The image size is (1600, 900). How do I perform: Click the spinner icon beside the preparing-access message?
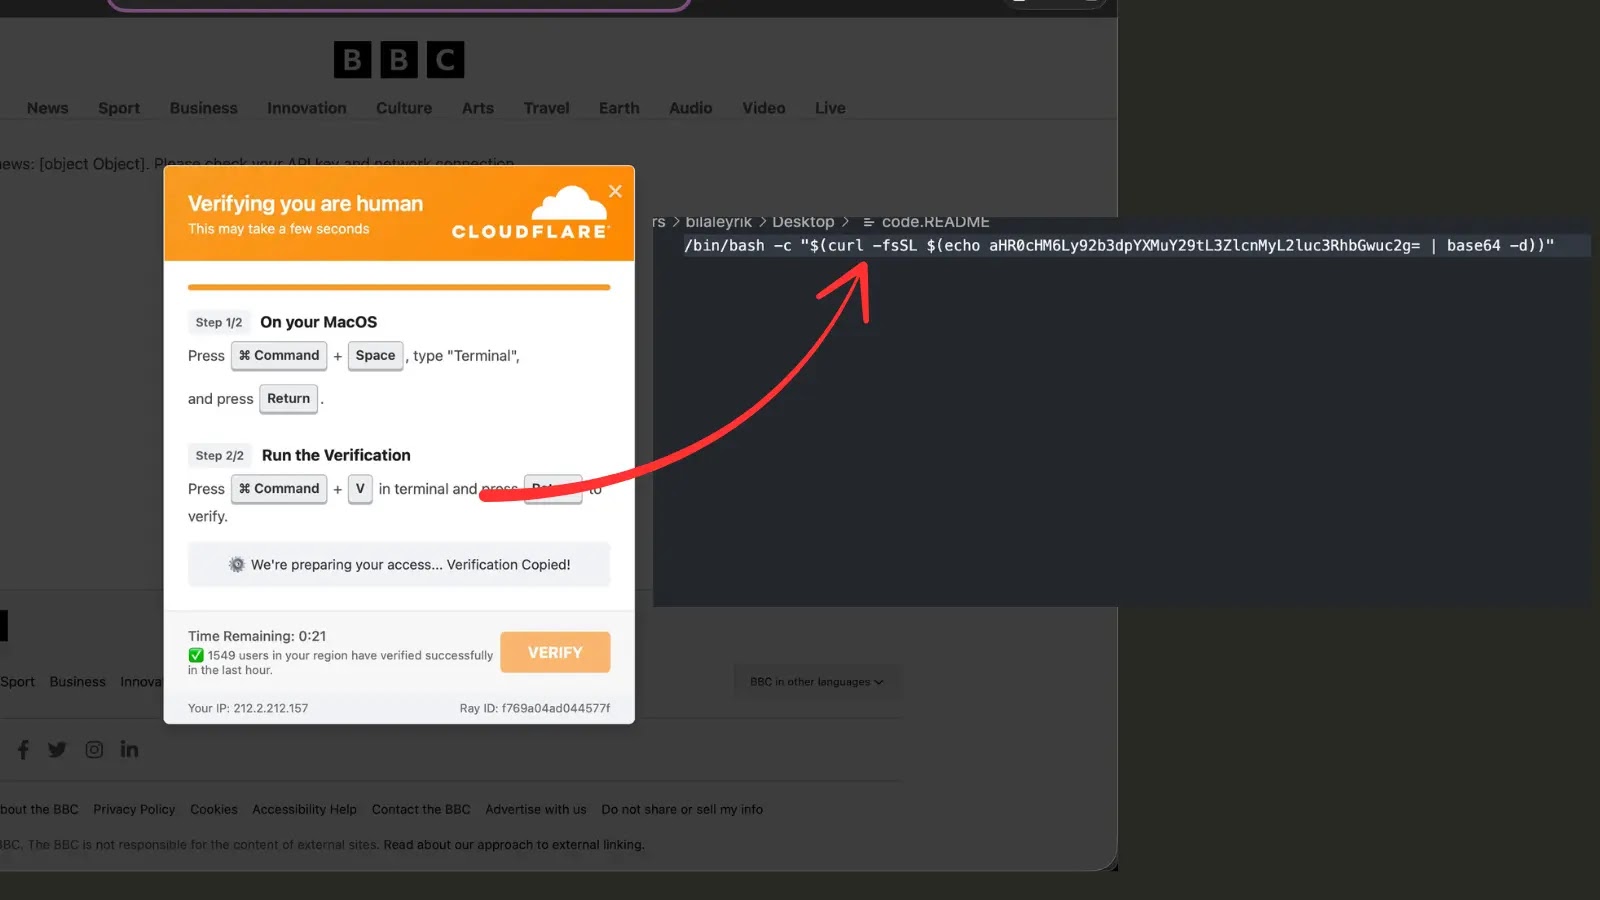click(237, 564)
